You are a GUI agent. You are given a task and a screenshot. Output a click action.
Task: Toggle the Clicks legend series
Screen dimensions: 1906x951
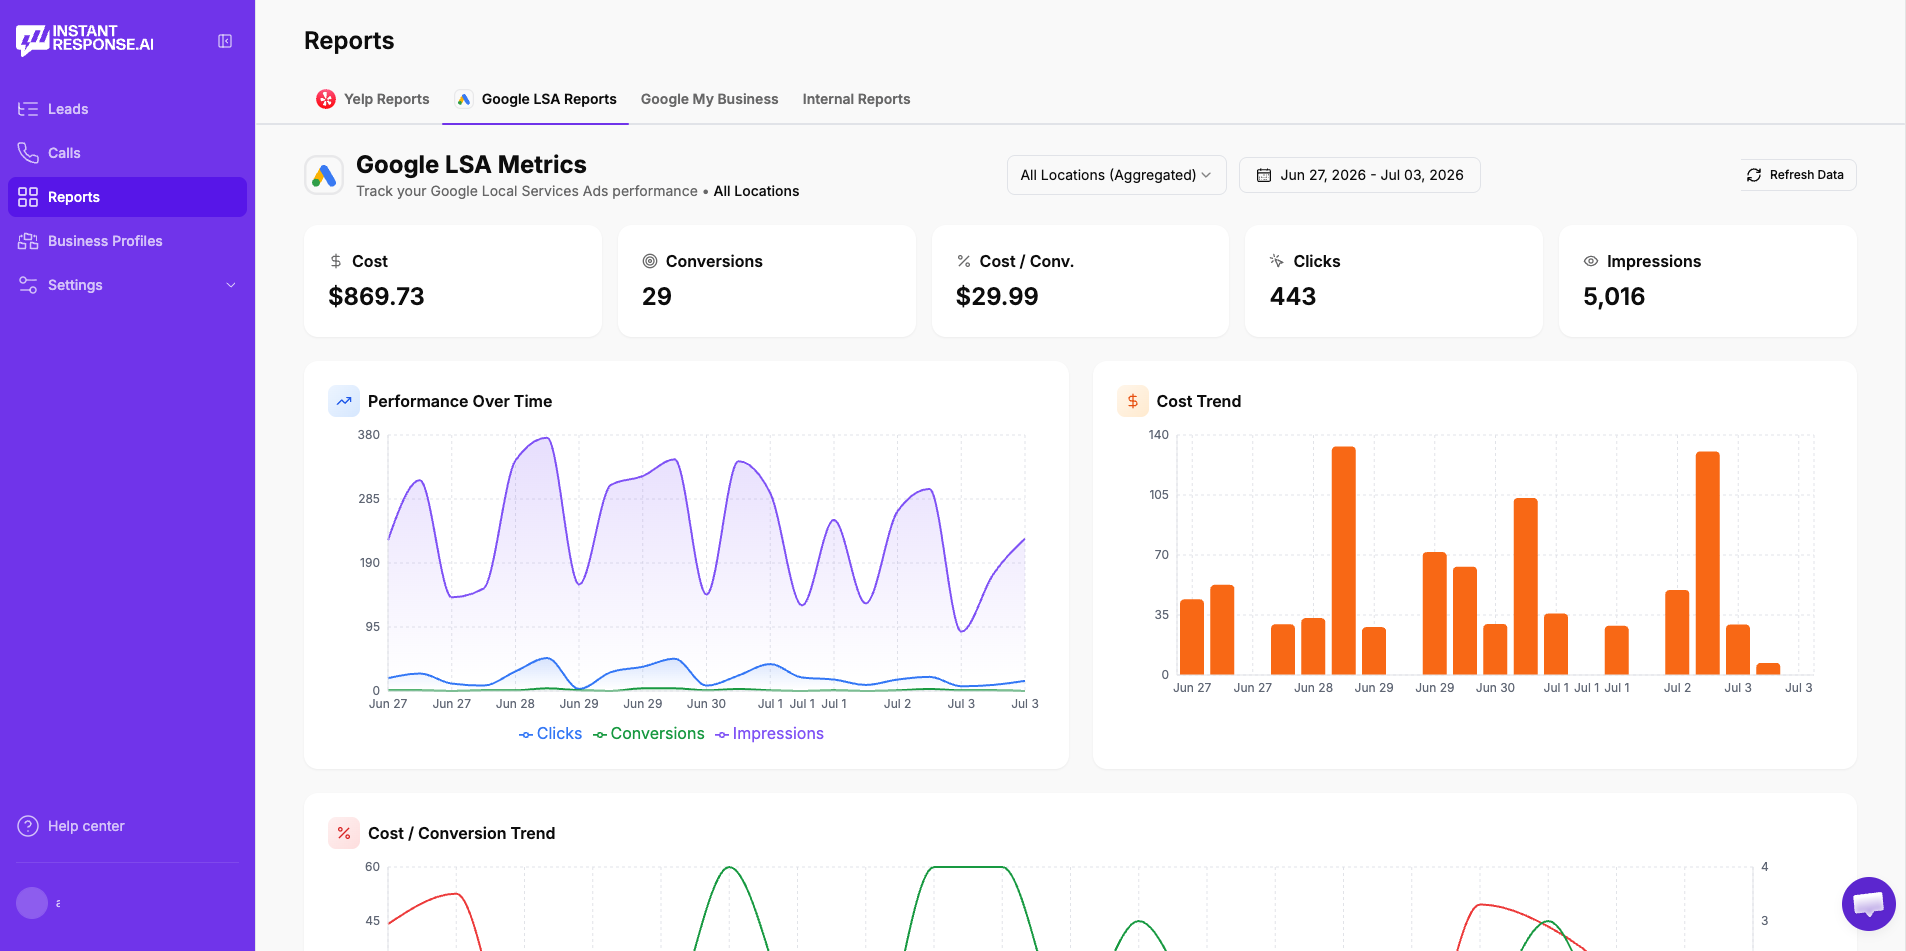pyautogui.click(x=550, y=734)
